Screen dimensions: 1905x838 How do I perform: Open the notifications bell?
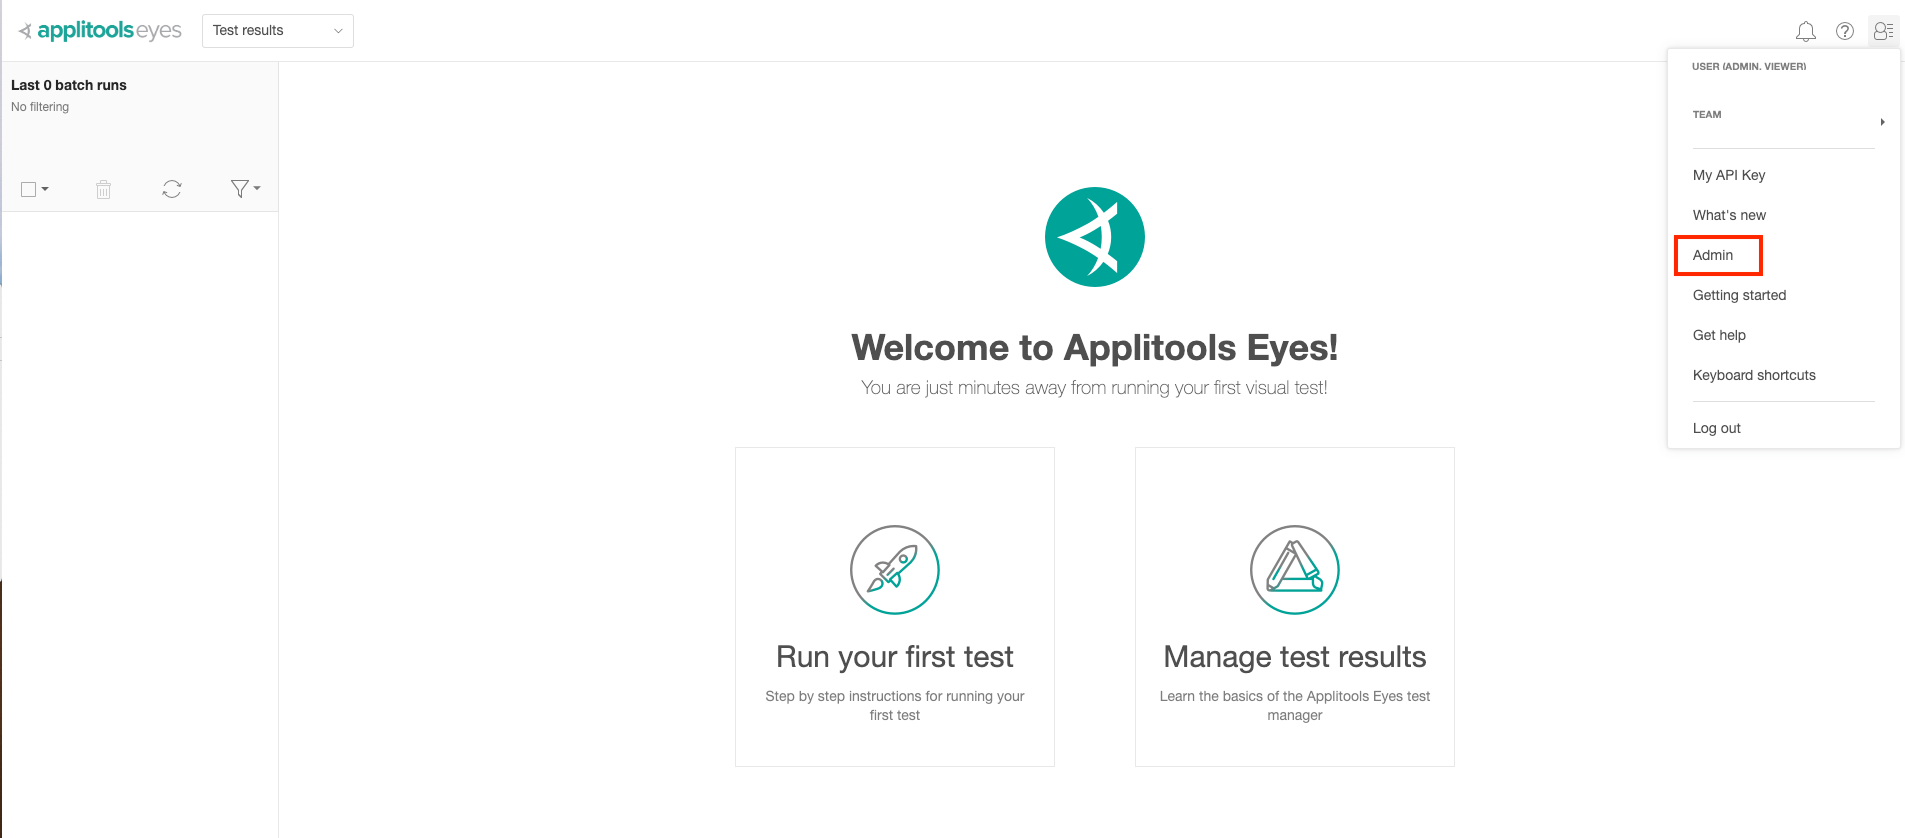coord(1805,31)
